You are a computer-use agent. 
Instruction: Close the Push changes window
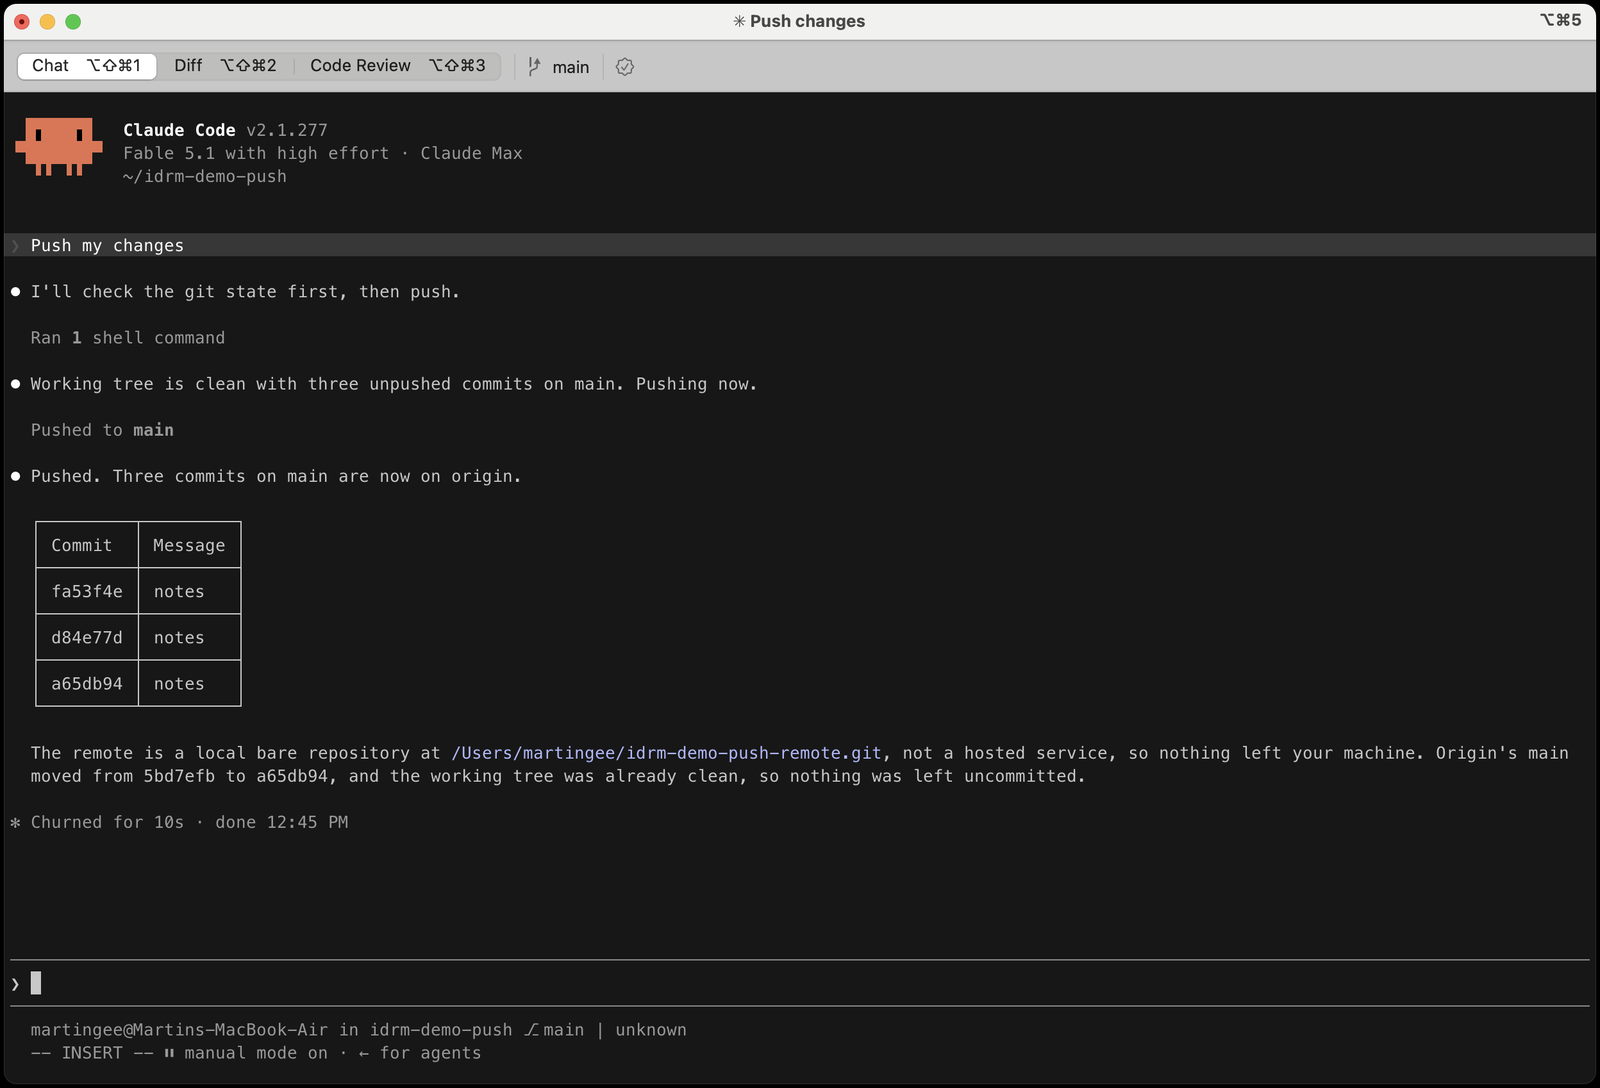(22, 21)
